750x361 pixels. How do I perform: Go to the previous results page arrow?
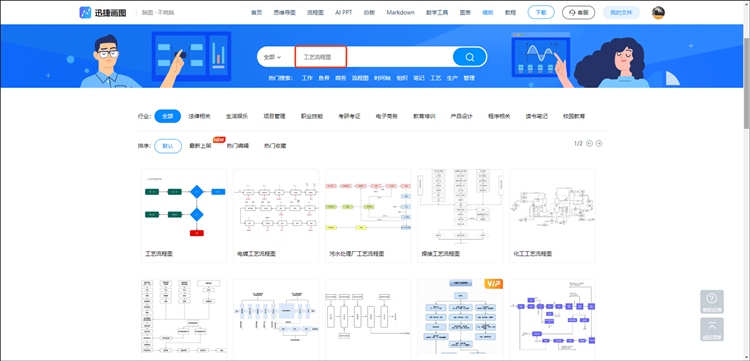(x=589, y=143)
